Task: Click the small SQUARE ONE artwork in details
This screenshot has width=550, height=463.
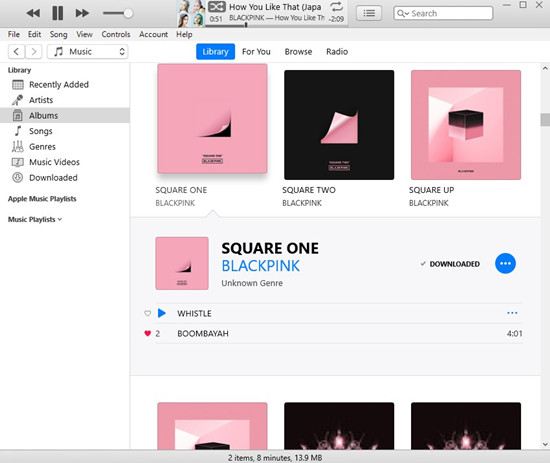Action: (182, 263)
